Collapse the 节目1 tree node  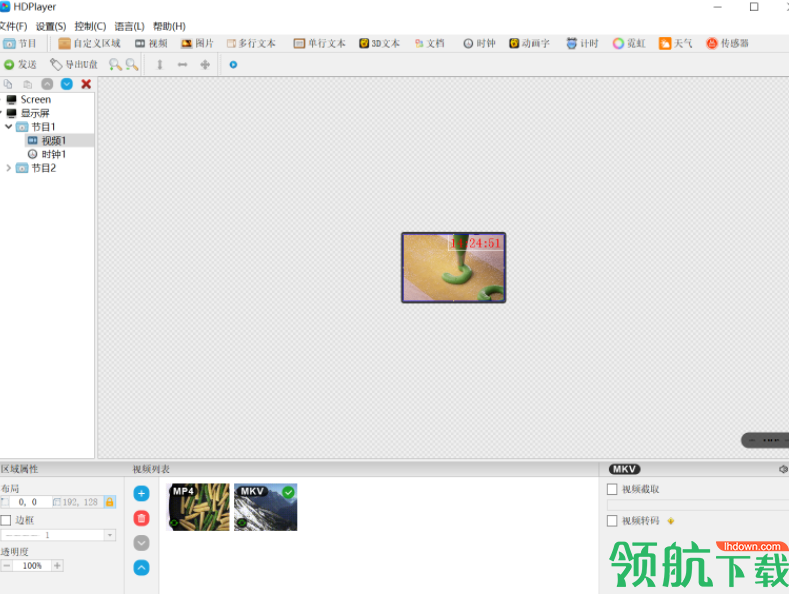click(9, 126)
